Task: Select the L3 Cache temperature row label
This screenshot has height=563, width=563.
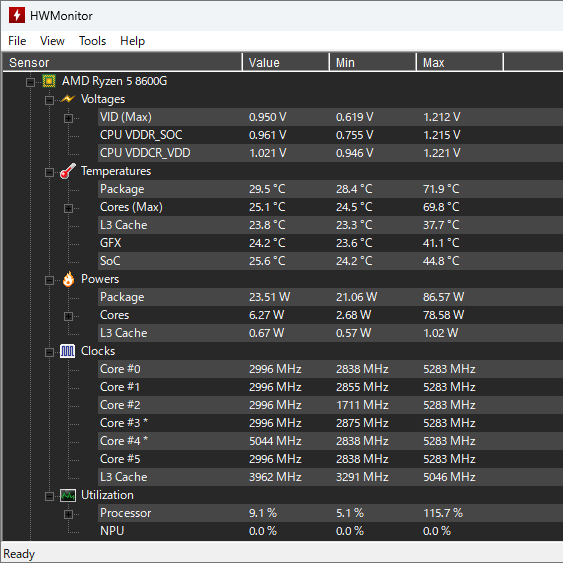Action: coord(124,225)
